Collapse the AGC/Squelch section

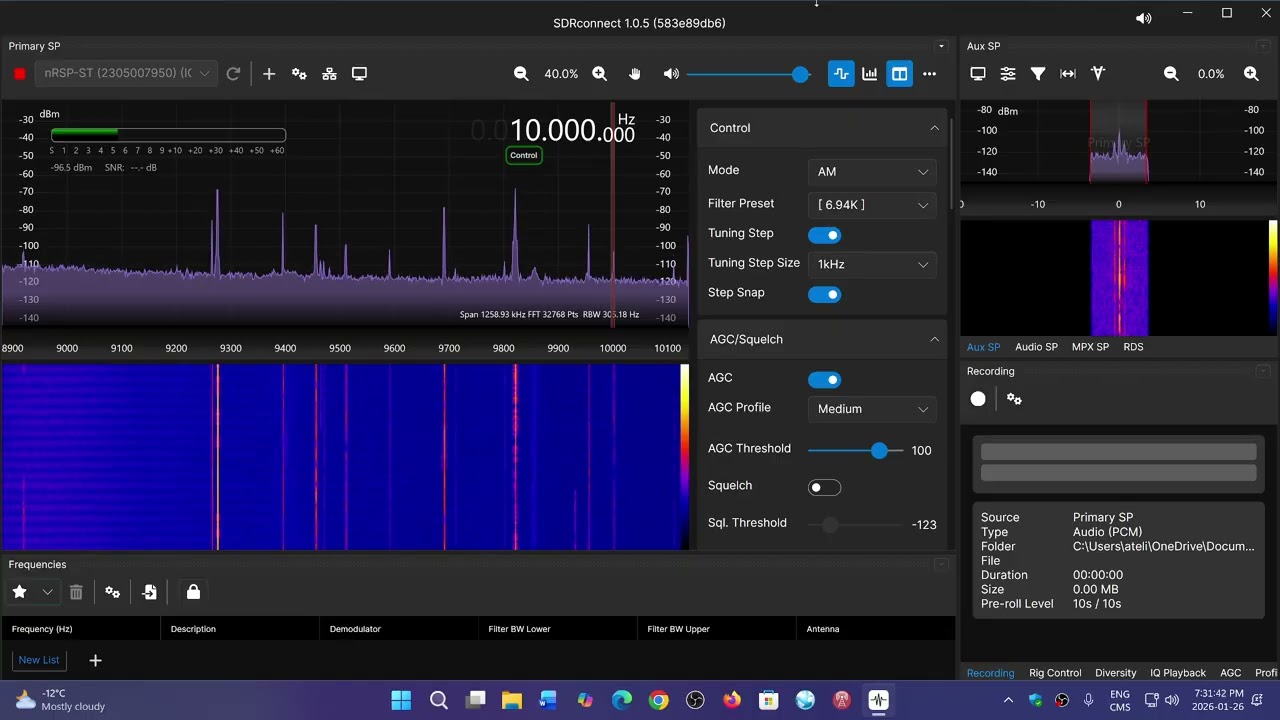coord(934,339)
